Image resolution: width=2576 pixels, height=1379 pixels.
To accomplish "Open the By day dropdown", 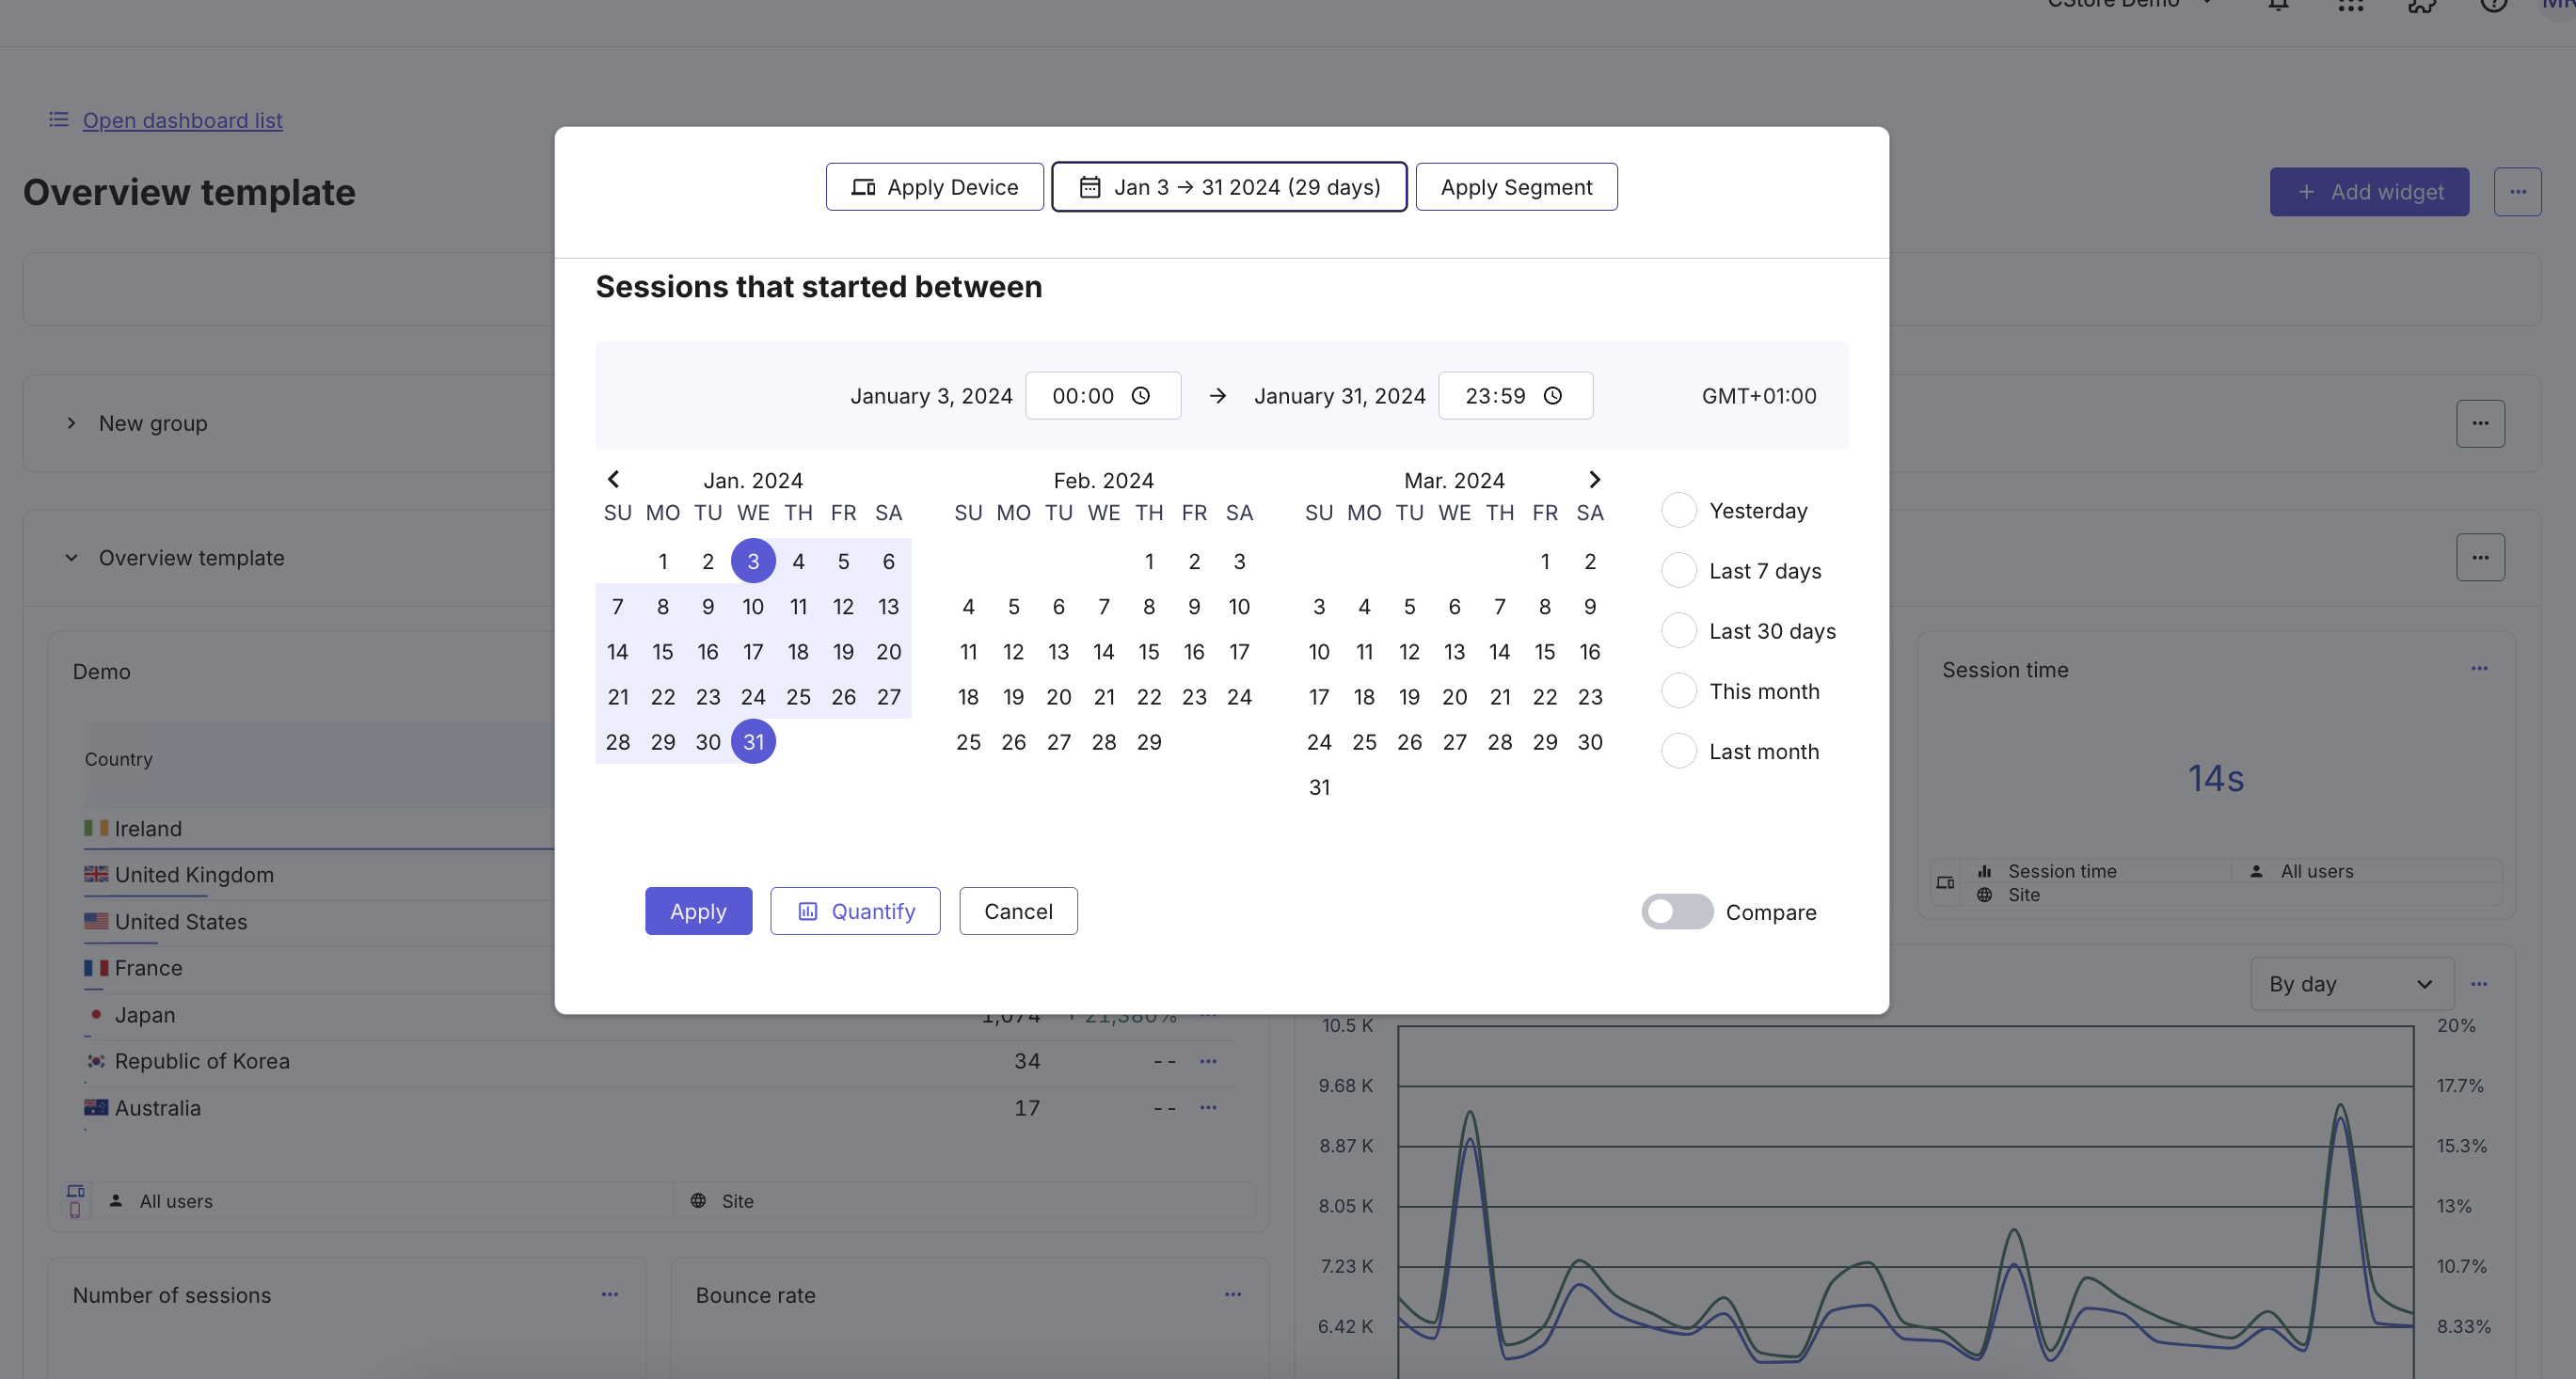I will click(x=2351, y=984).
